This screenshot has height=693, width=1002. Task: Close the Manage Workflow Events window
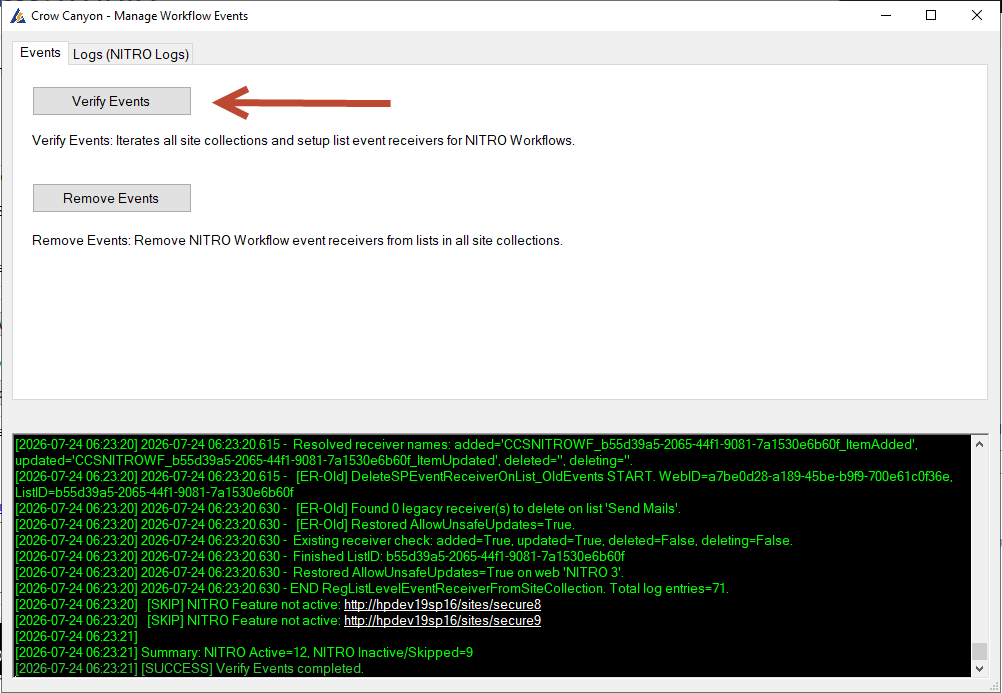pyautogui.click(x=976, y=15)
